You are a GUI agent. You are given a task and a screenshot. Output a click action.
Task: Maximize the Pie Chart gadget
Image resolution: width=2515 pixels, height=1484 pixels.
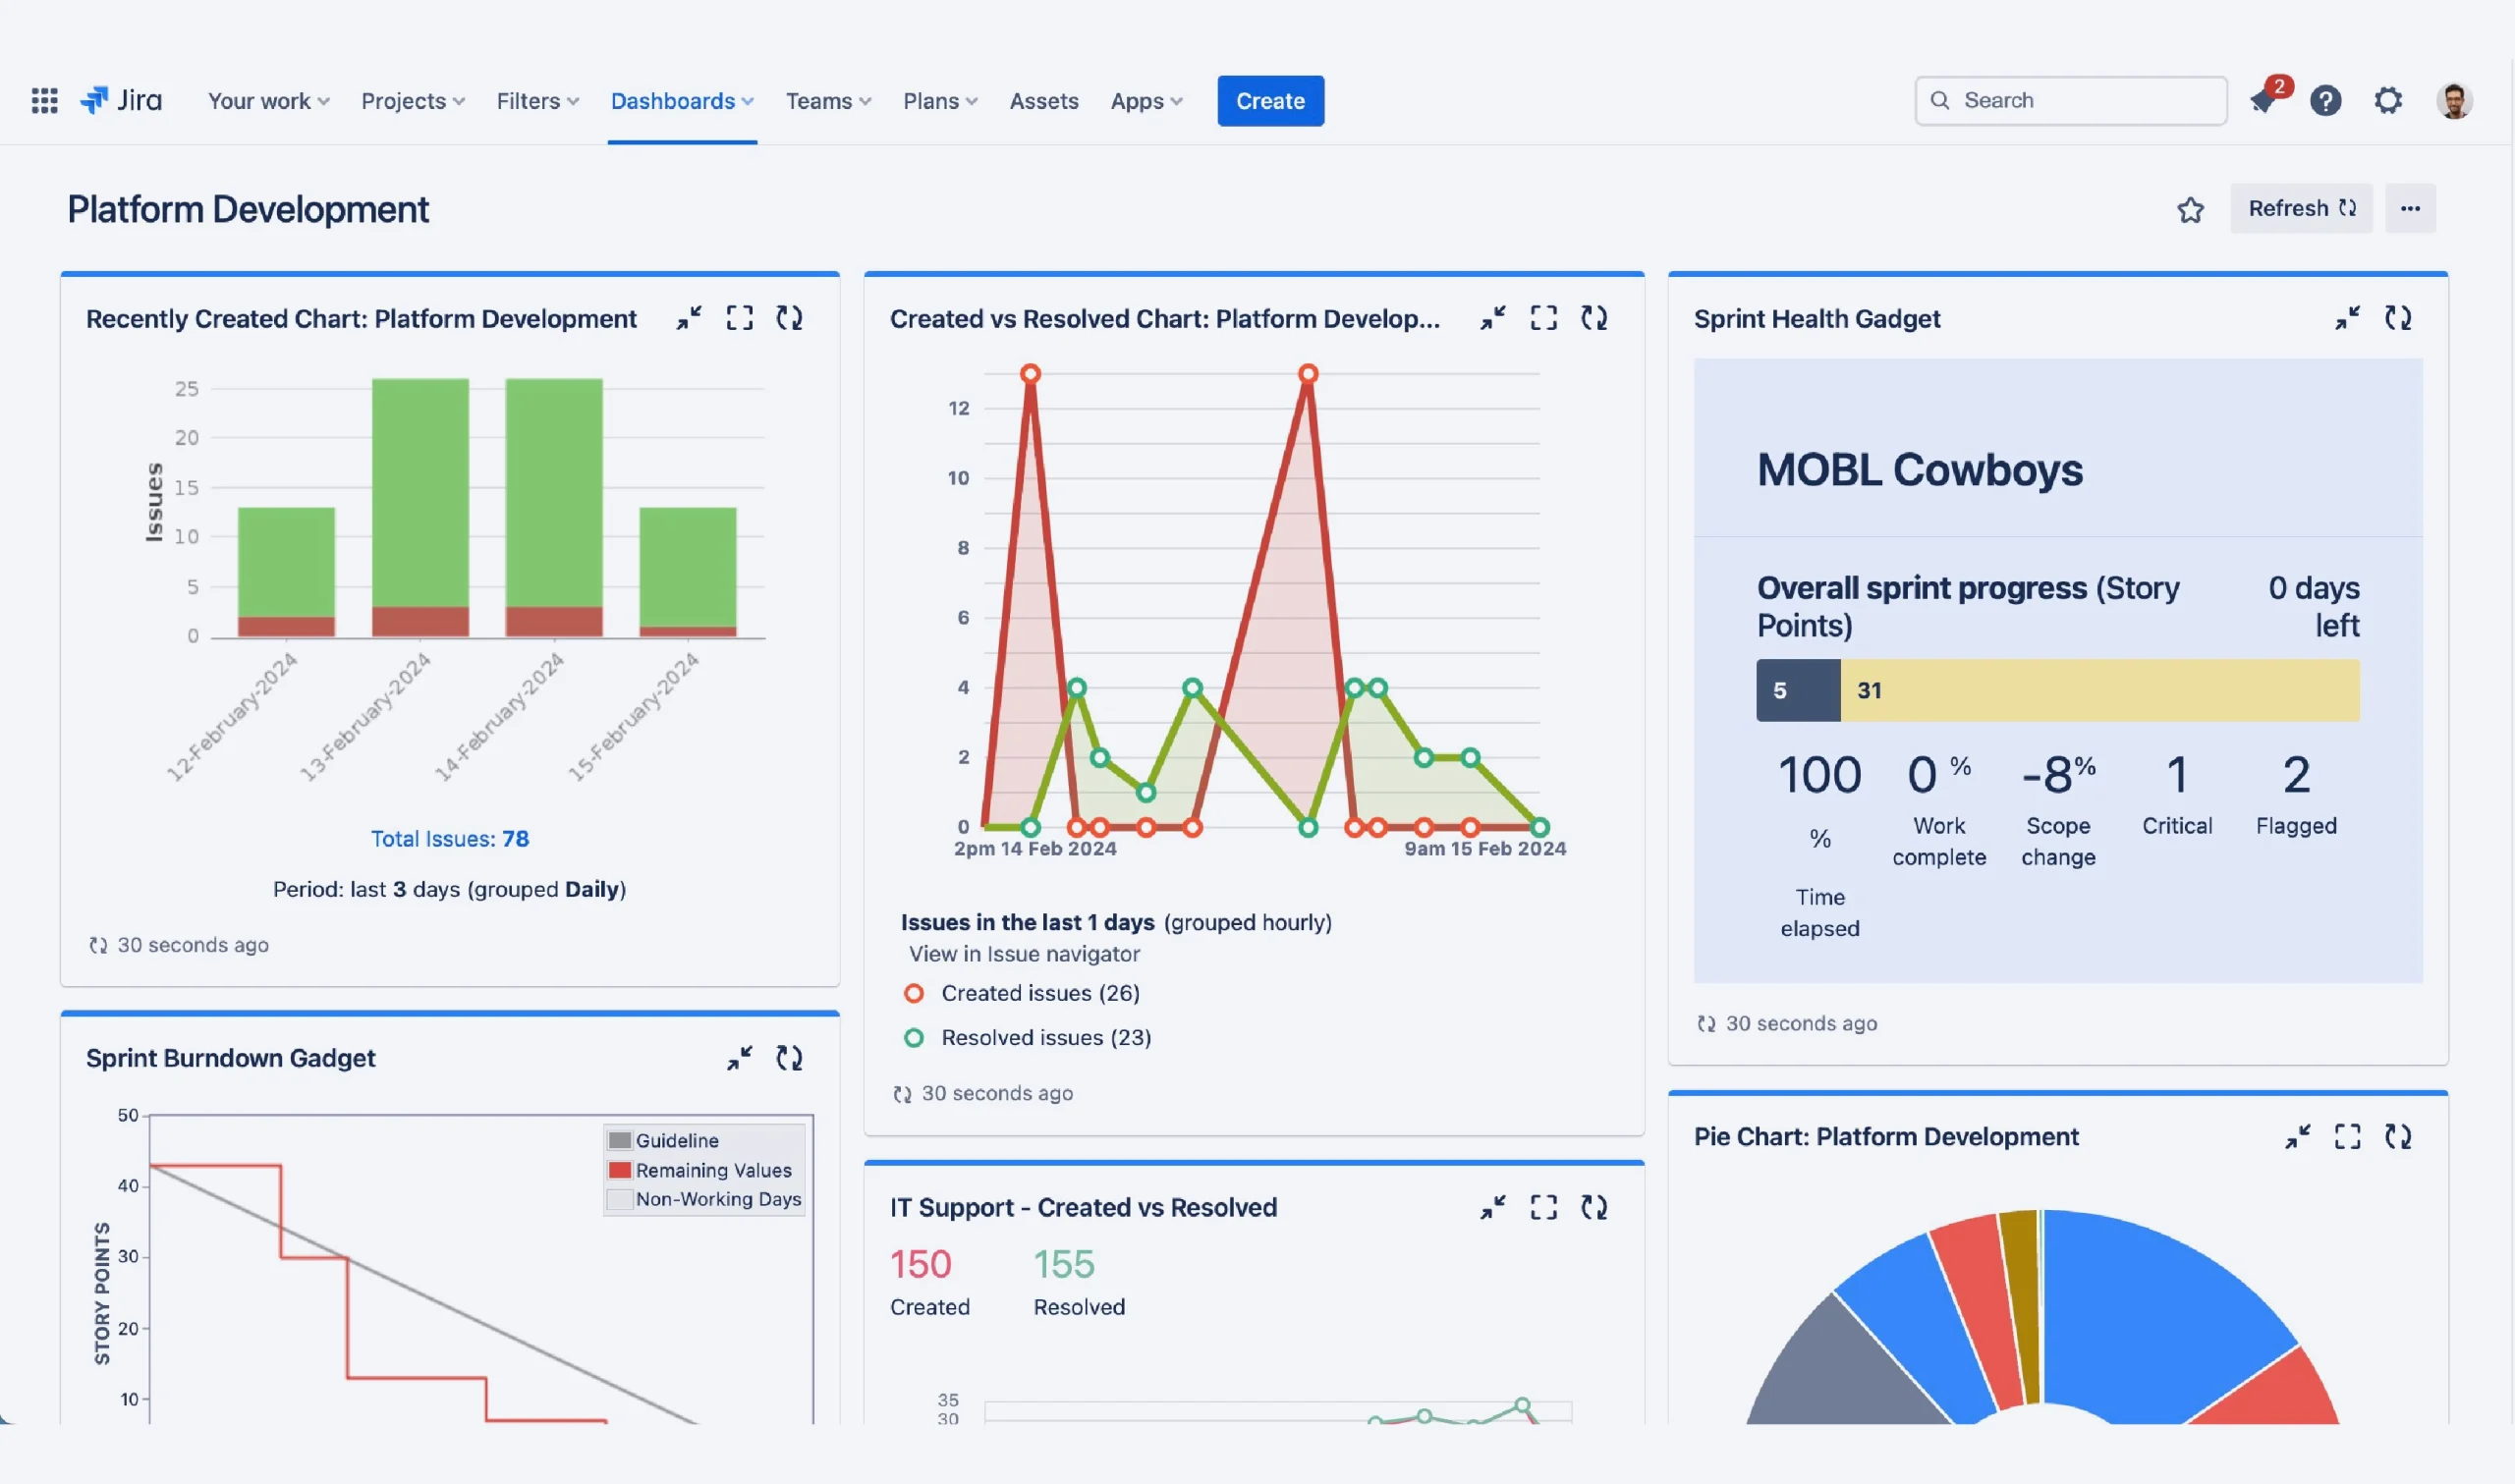coord(2348,1136)
